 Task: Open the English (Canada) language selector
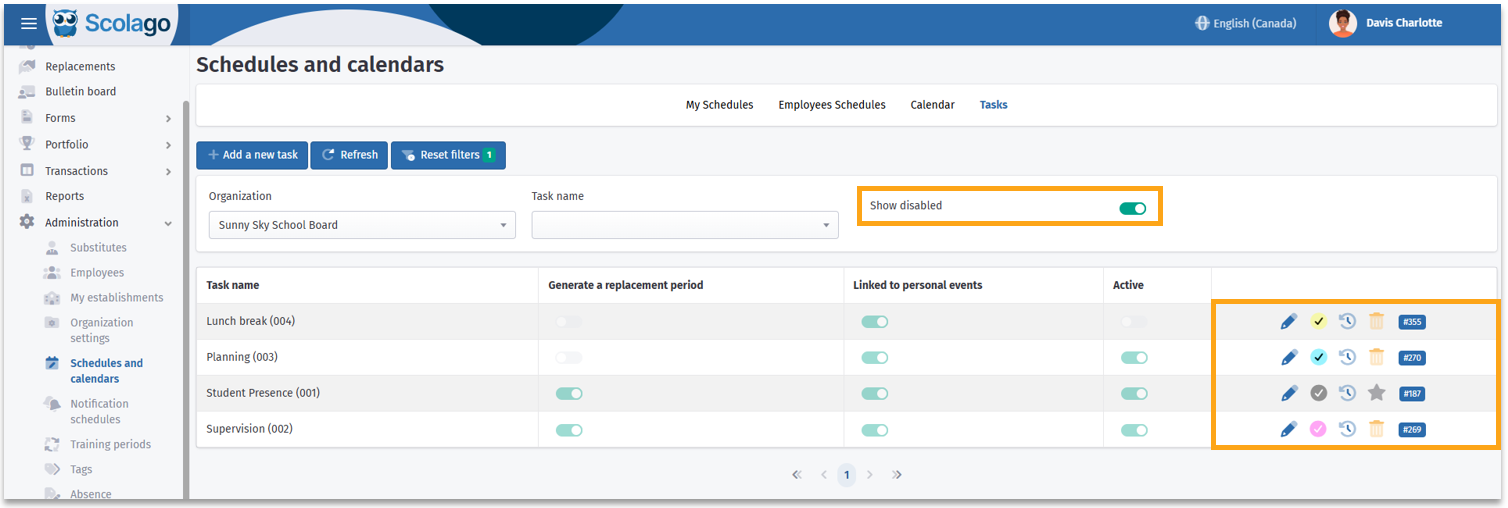[x=1246, y=23]
